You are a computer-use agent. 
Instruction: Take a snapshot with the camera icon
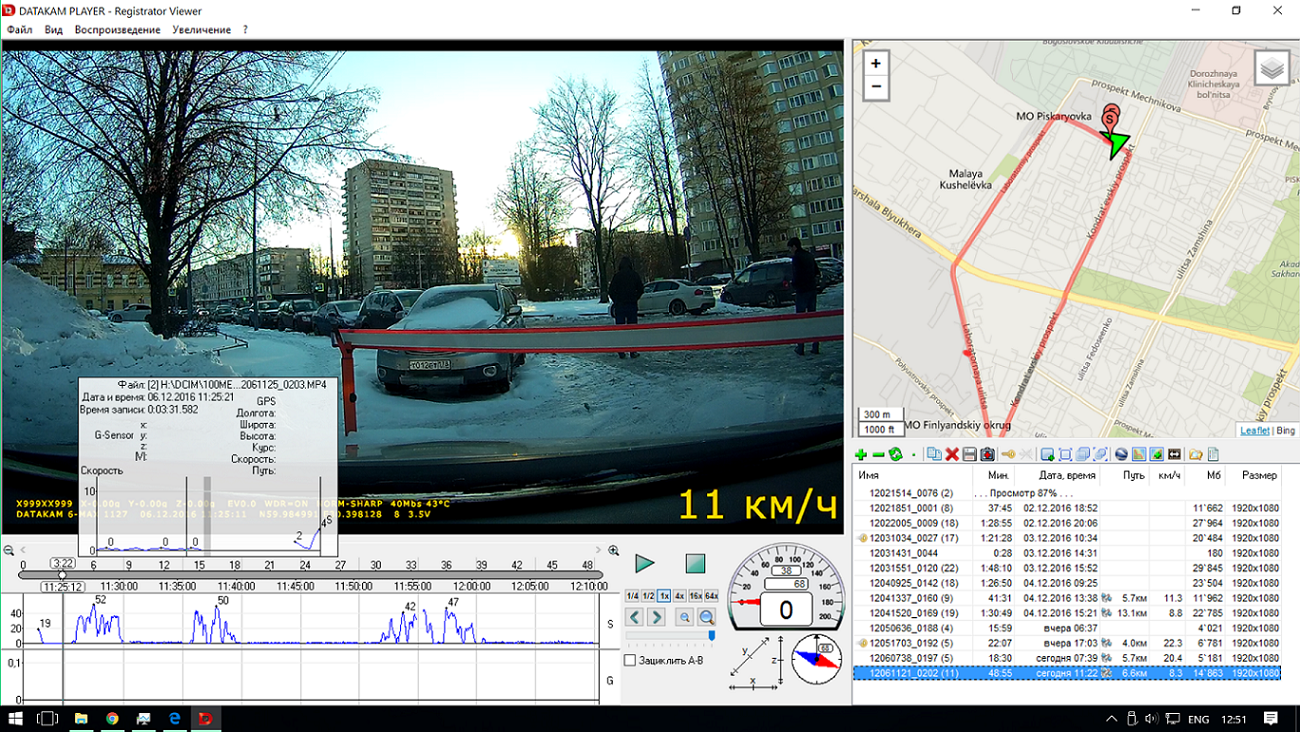pyautogui.click(x=987, y=454)
